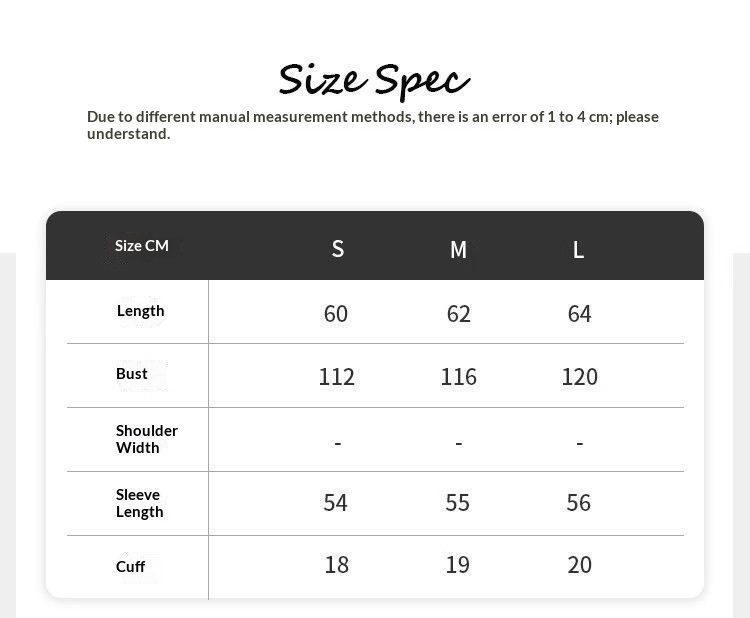Image resolution: width=750 pixels, height=618 pixels.
Task: Select the S size column header
Action: [x=338, y=249]
